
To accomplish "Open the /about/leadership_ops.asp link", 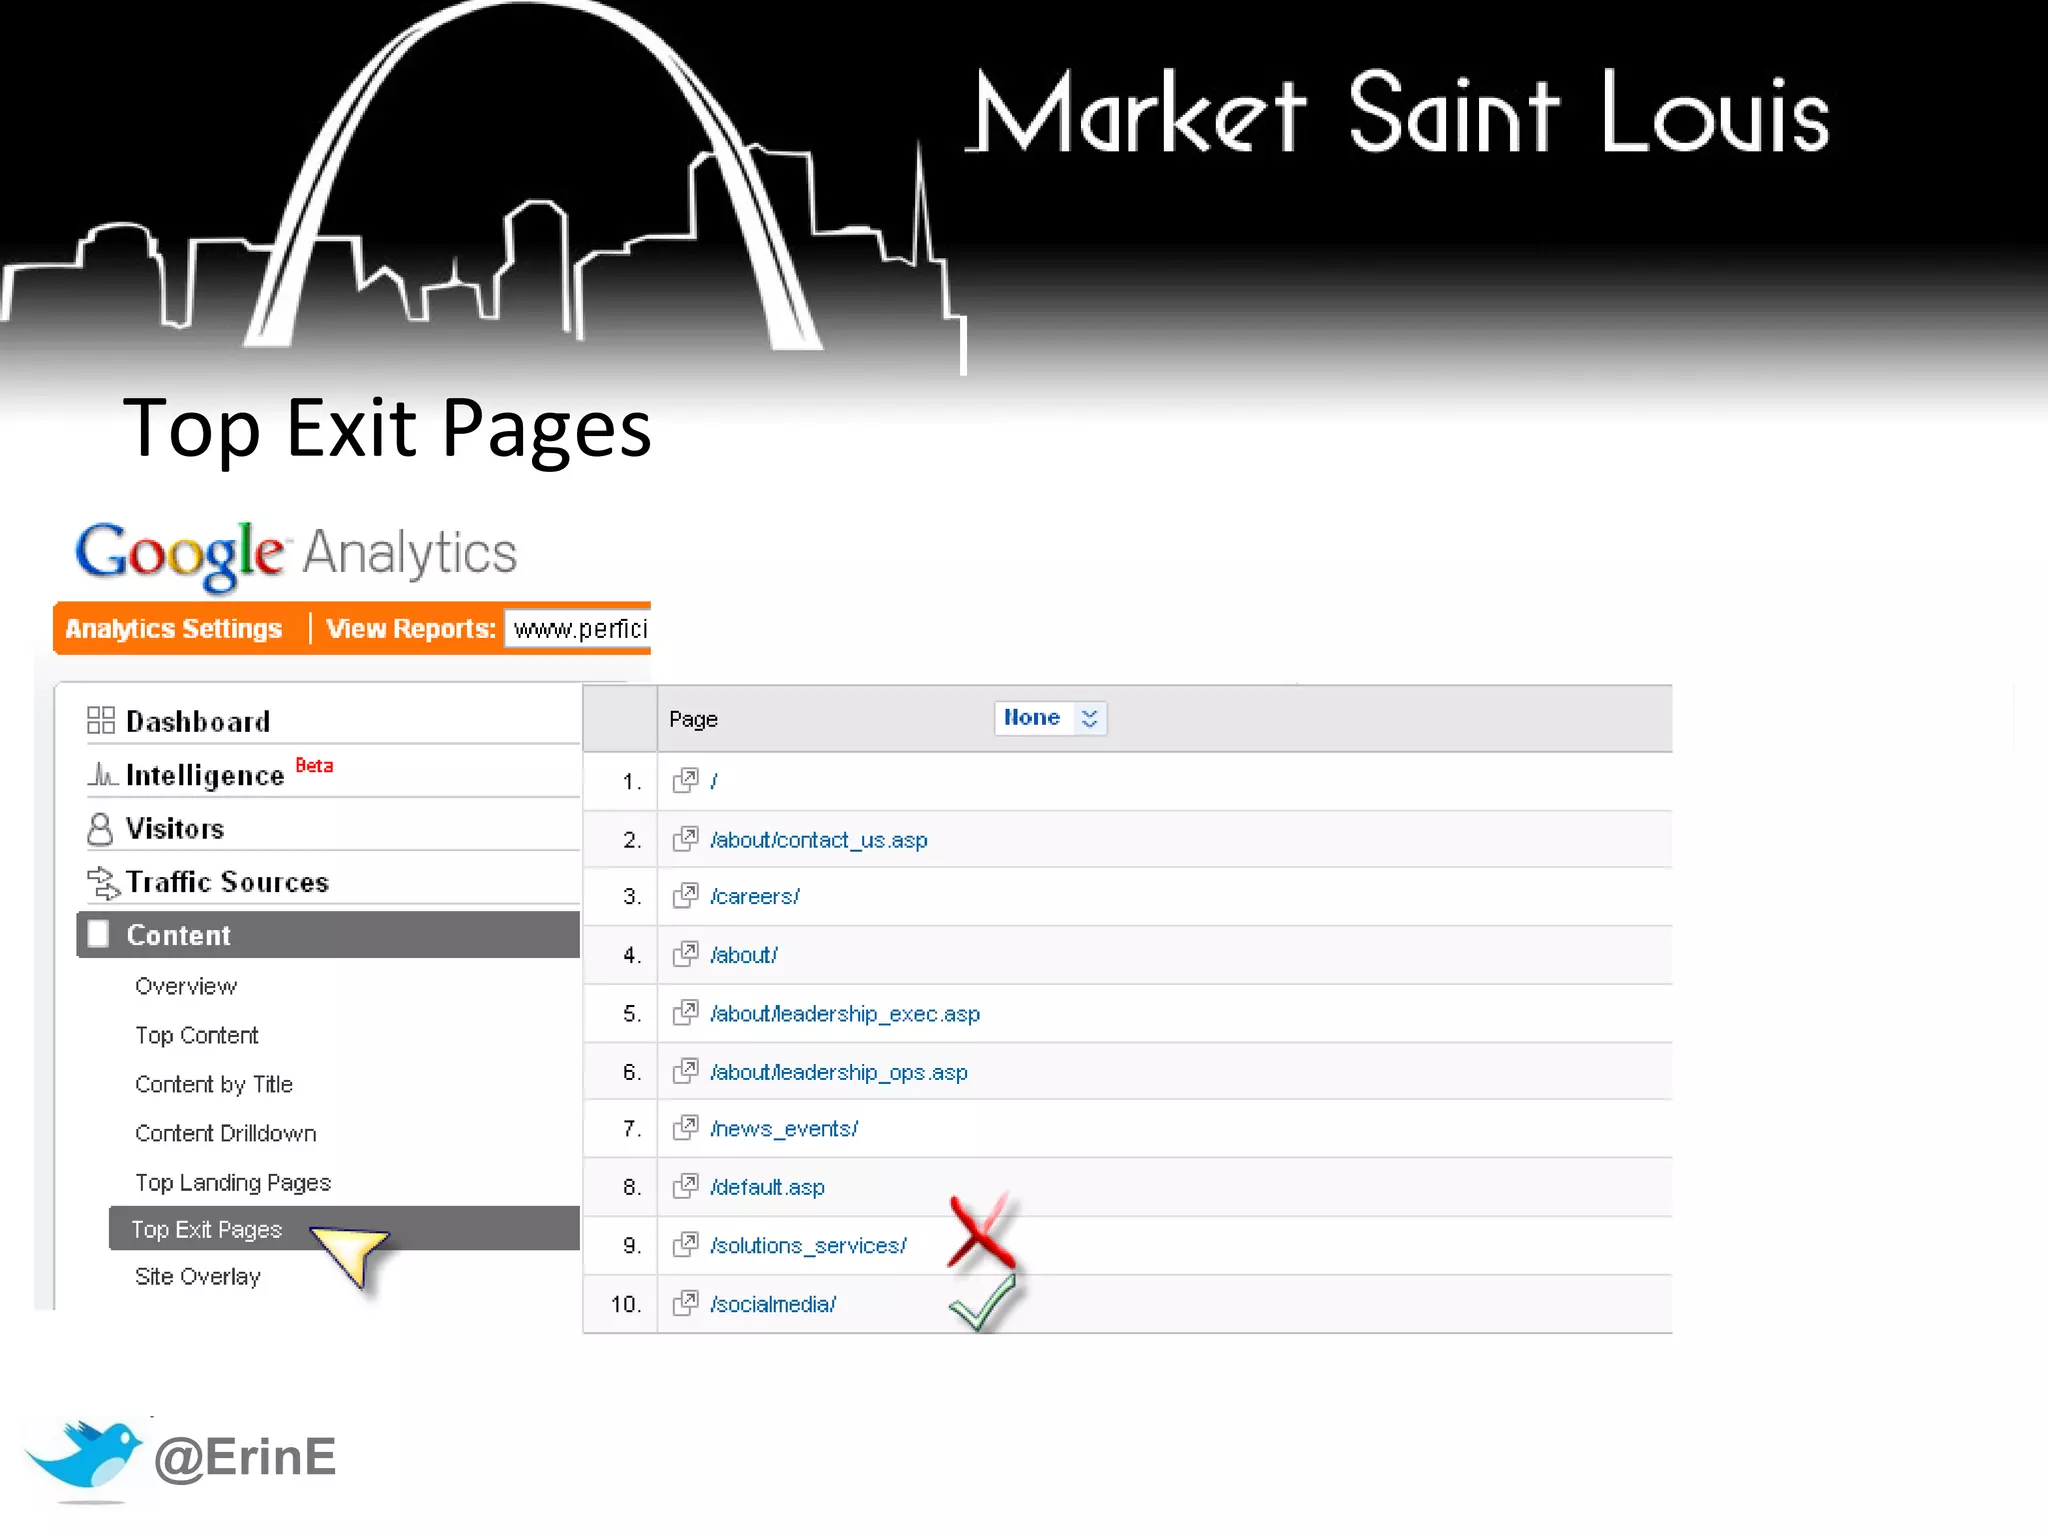I will point(839,1072).
